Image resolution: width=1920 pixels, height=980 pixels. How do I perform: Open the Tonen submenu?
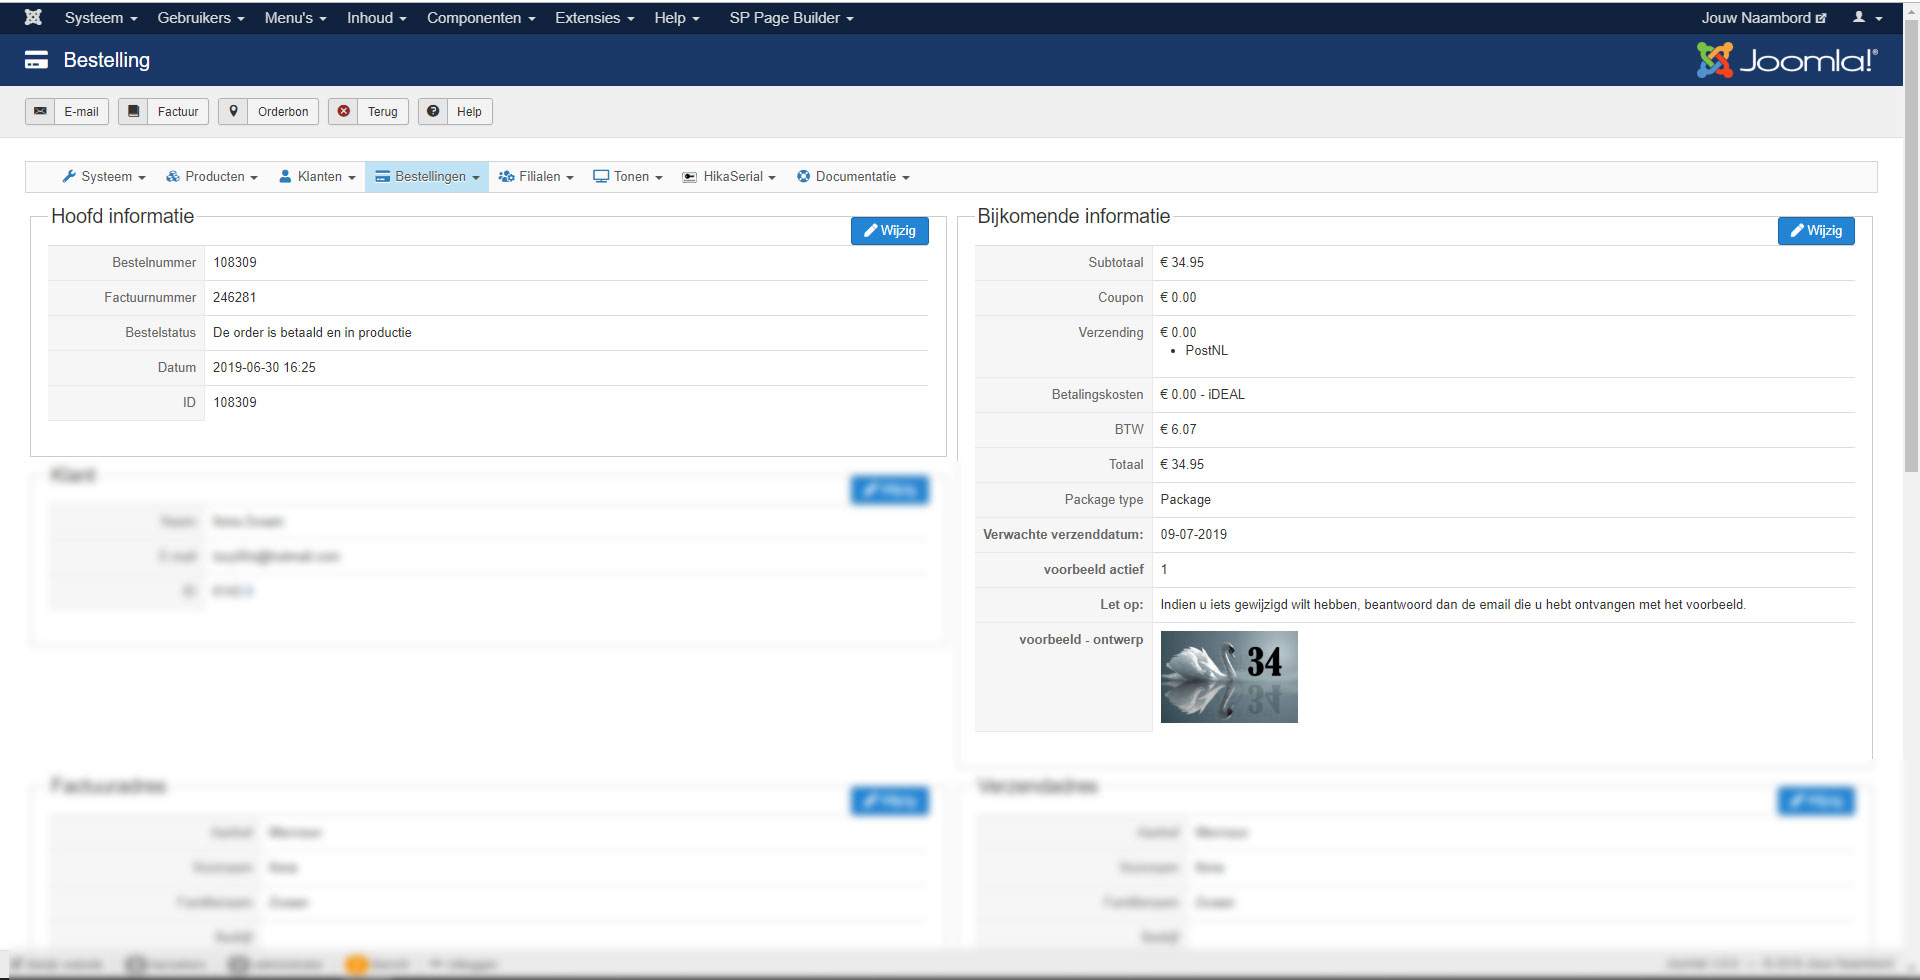pyautogui.click(x=628, y=177)
